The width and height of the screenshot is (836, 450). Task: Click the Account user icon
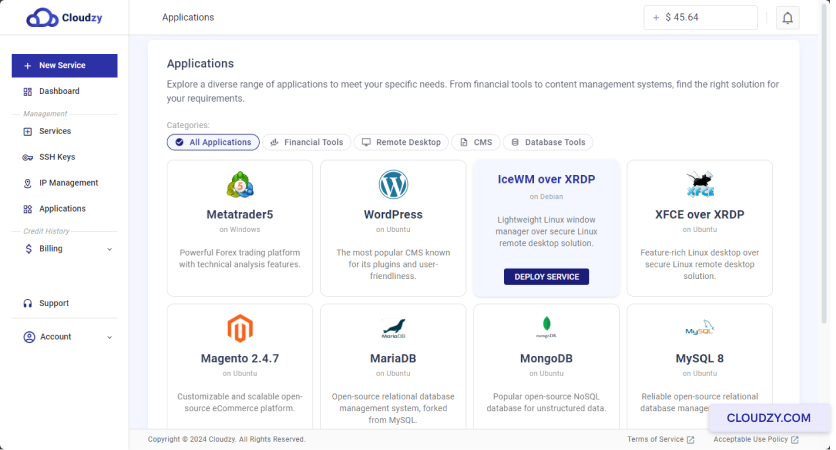29,337
